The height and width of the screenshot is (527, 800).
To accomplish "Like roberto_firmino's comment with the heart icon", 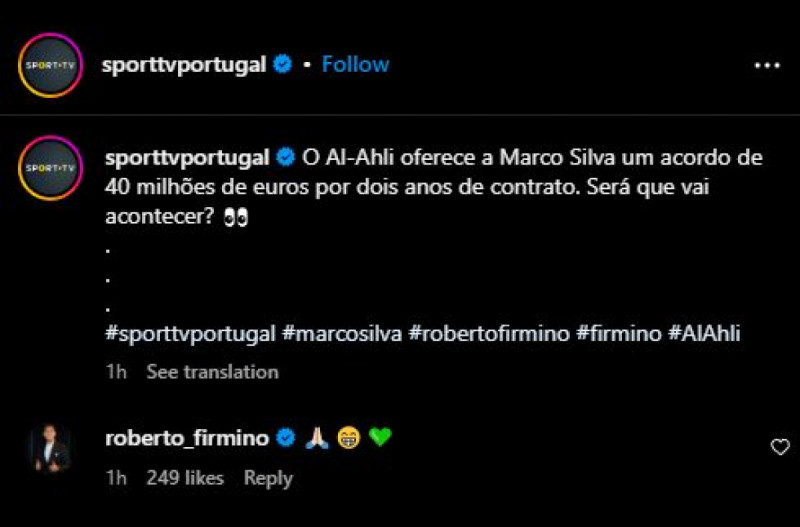I will (x=780, y=447).
